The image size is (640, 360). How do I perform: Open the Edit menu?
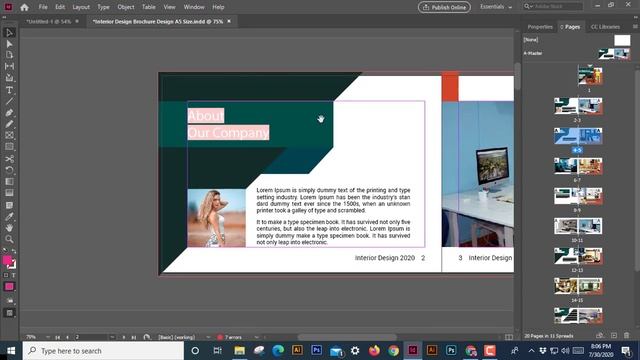[x=60, y=7]
